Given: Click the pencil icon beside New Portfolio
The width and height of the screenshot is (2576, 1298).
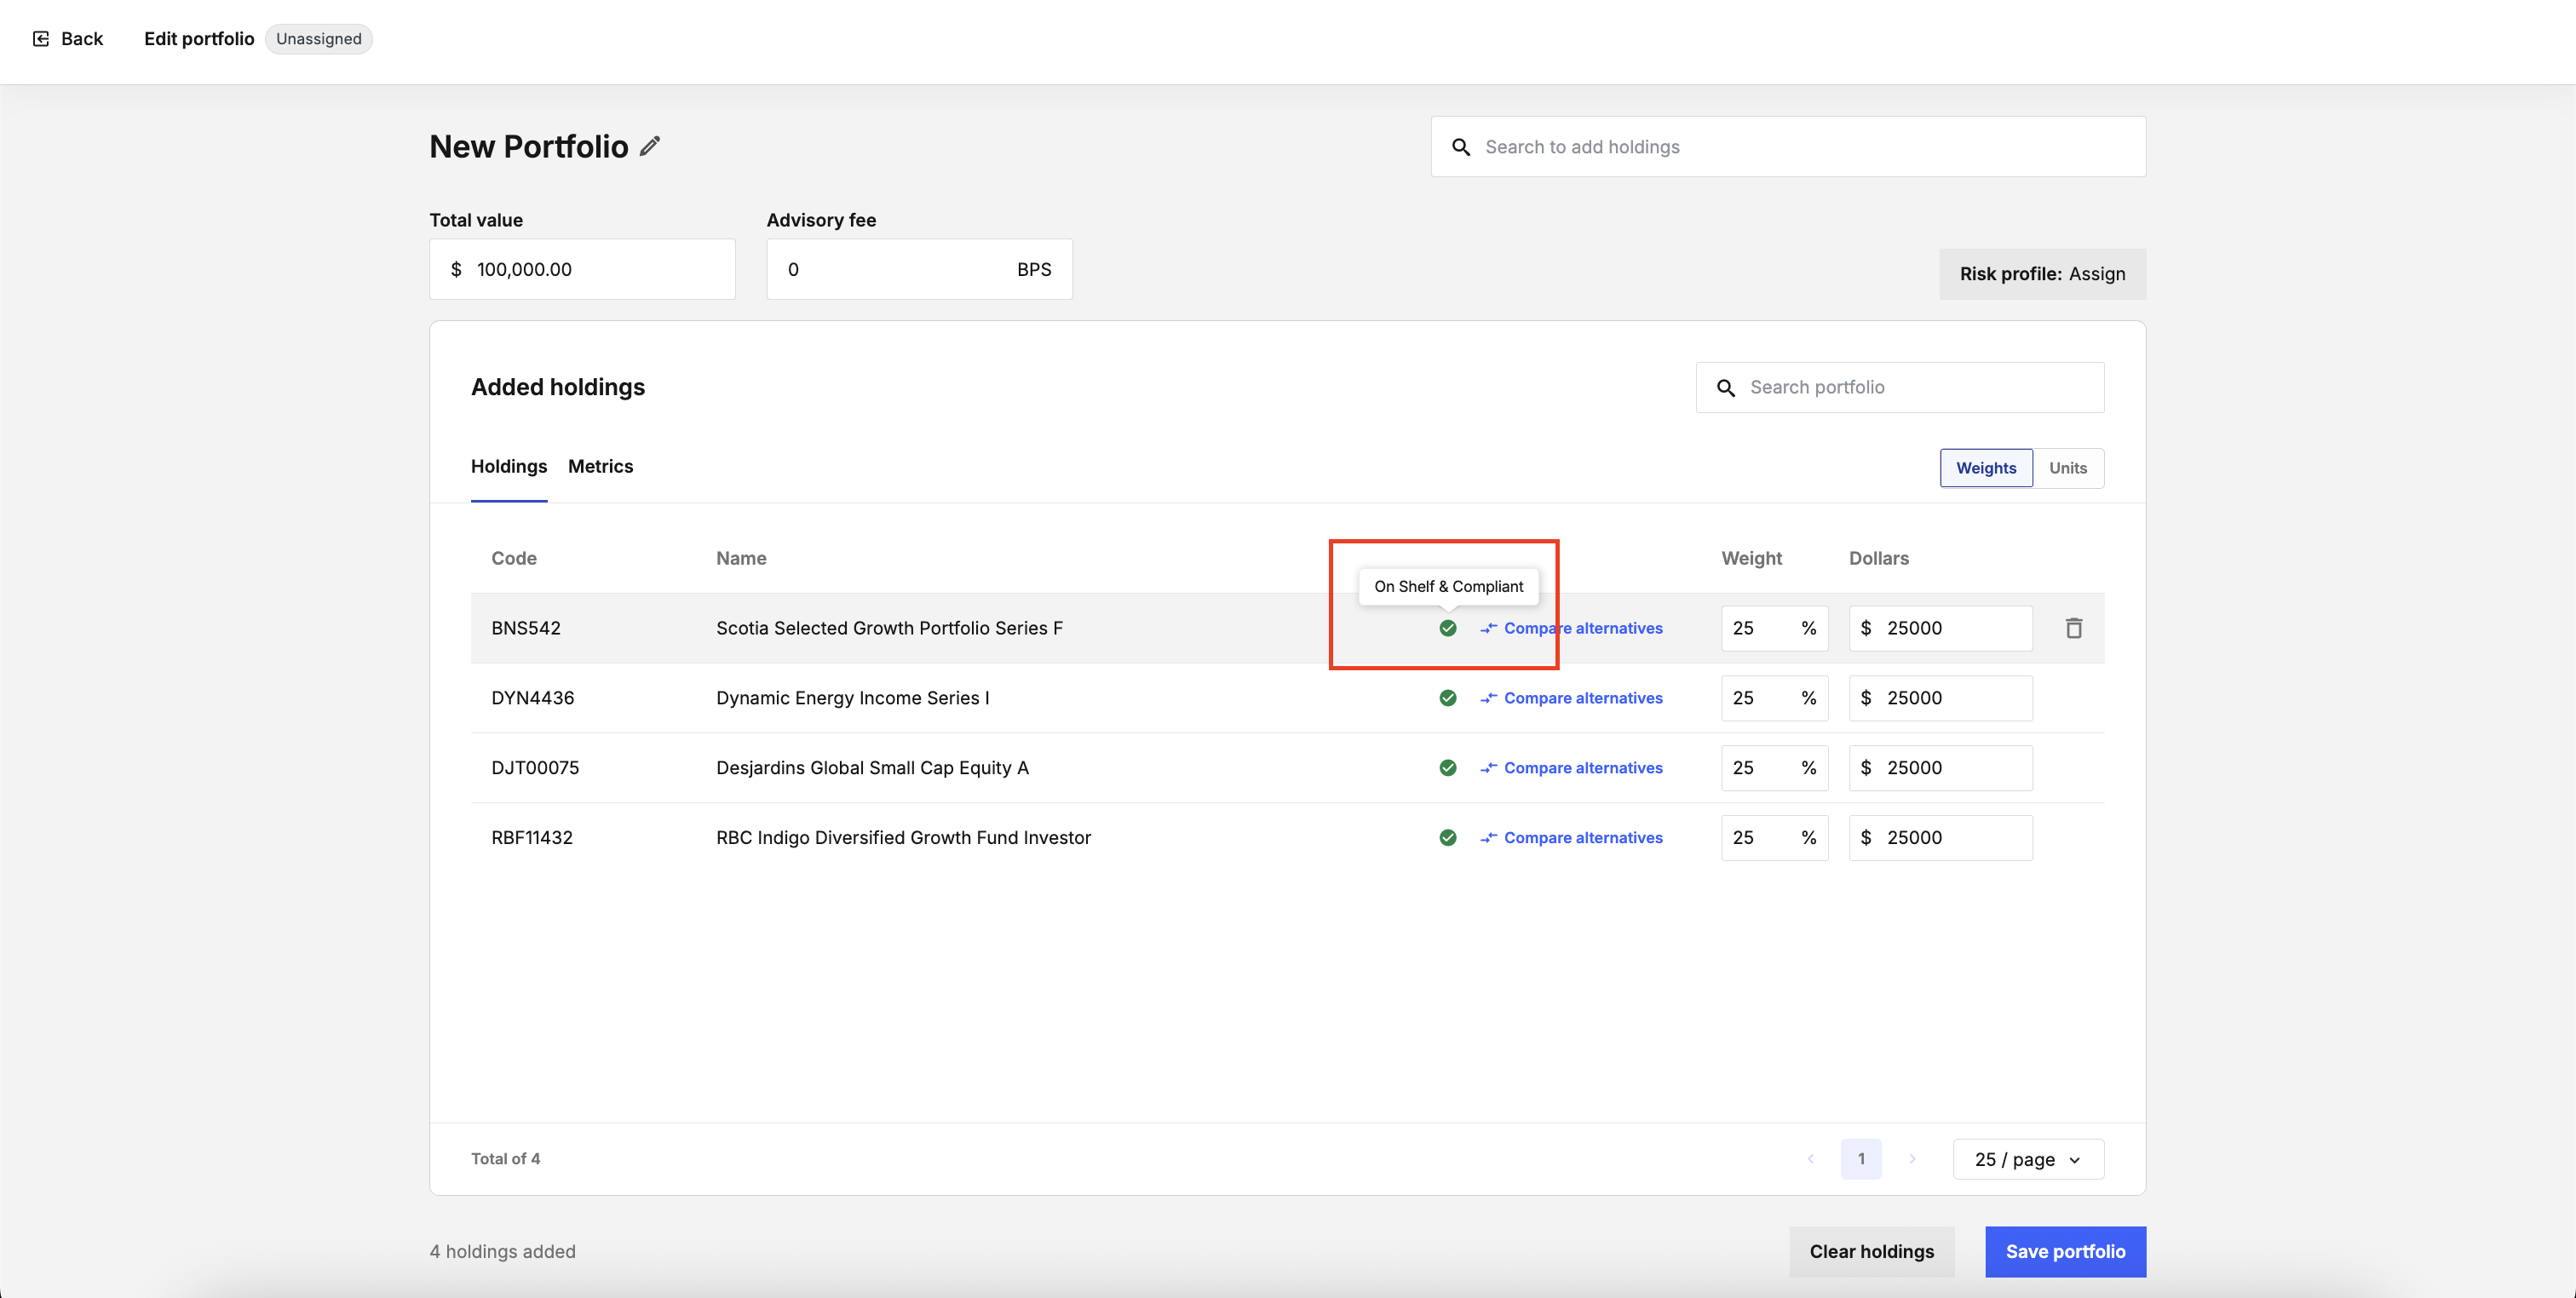Looking at the screenshot, I should click(650, 146).
